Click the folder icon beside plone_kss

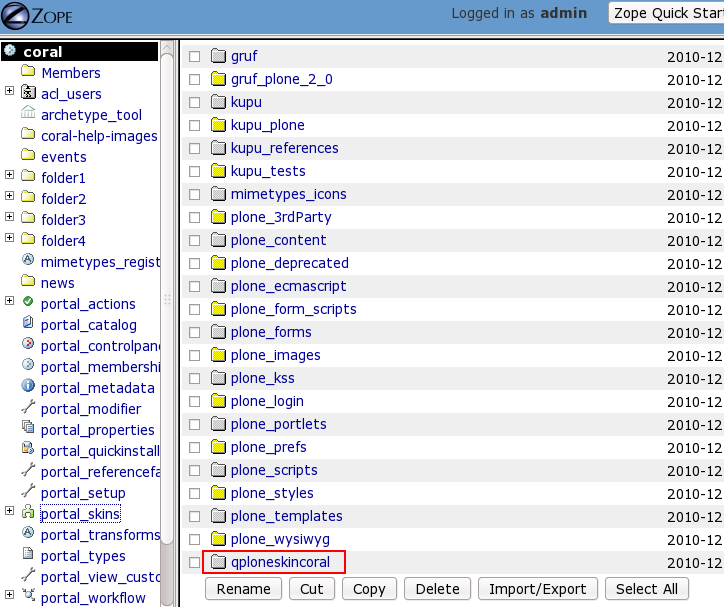(218, 378)
